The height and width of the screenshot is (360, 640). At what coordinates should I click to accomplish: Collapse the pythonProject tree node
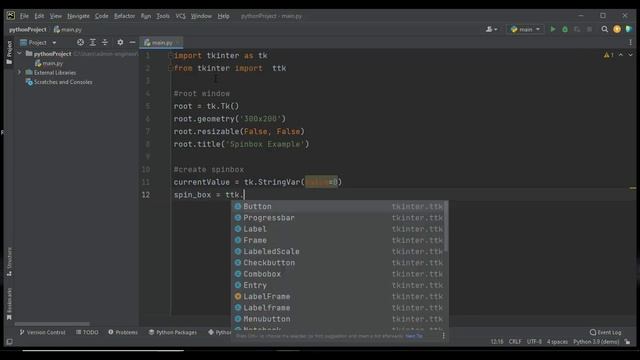[19, 53]
